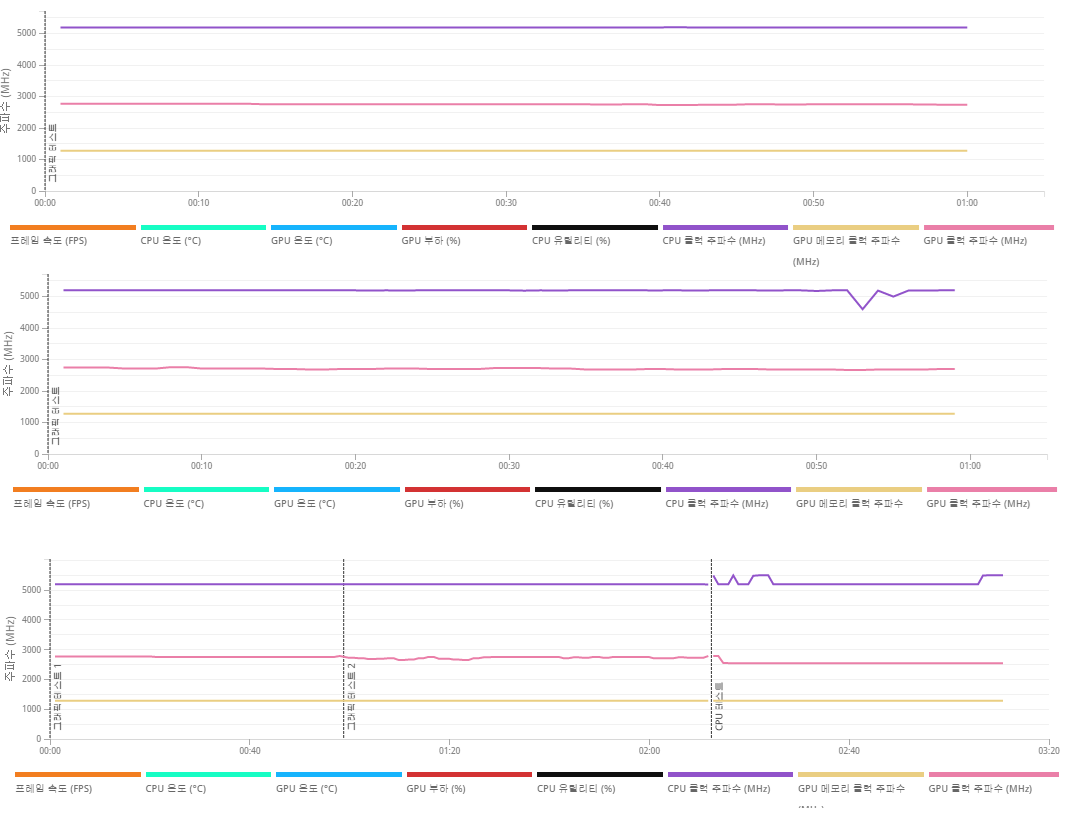Toggle CPU 유틸리티 (%) legend in top chart
Image resolution: width=1068 pixels, height=820 pixels.
(570, 241)
